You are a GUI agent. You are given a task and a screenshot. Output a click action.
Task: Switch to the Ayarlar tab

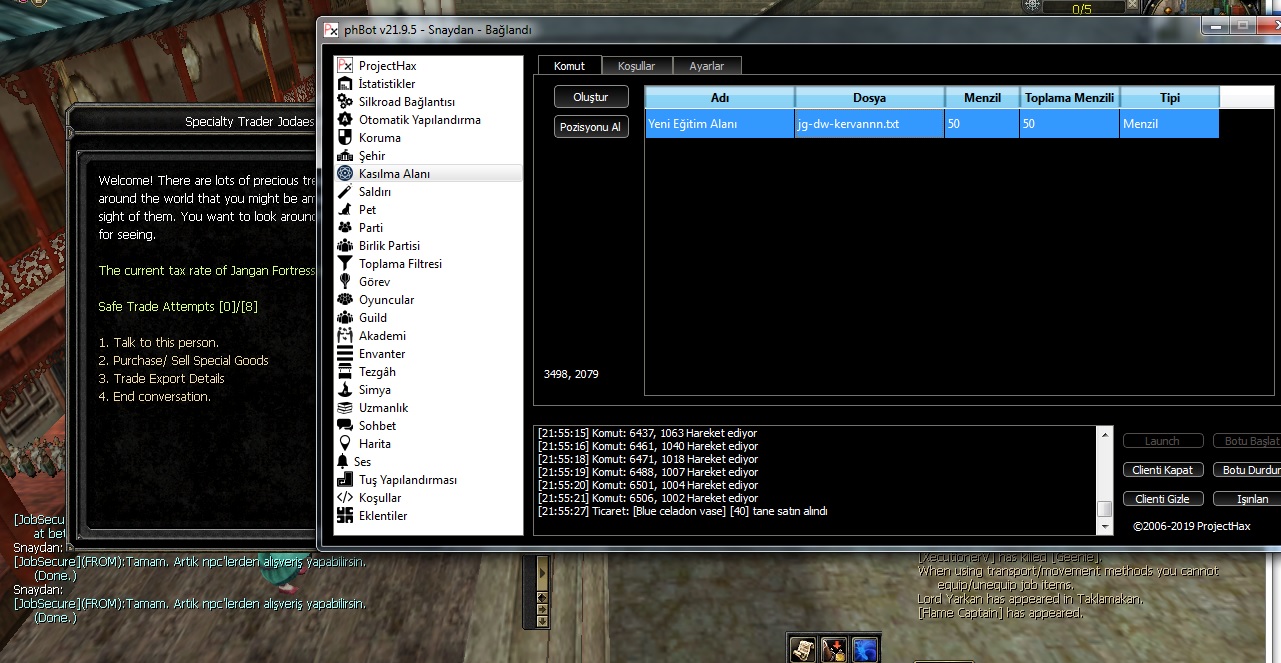click(706, 66)
